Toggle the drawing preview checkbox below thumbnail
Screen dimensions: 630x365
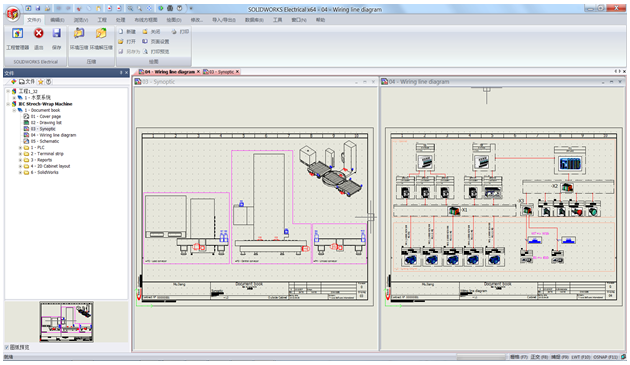(x=6, y=347)
